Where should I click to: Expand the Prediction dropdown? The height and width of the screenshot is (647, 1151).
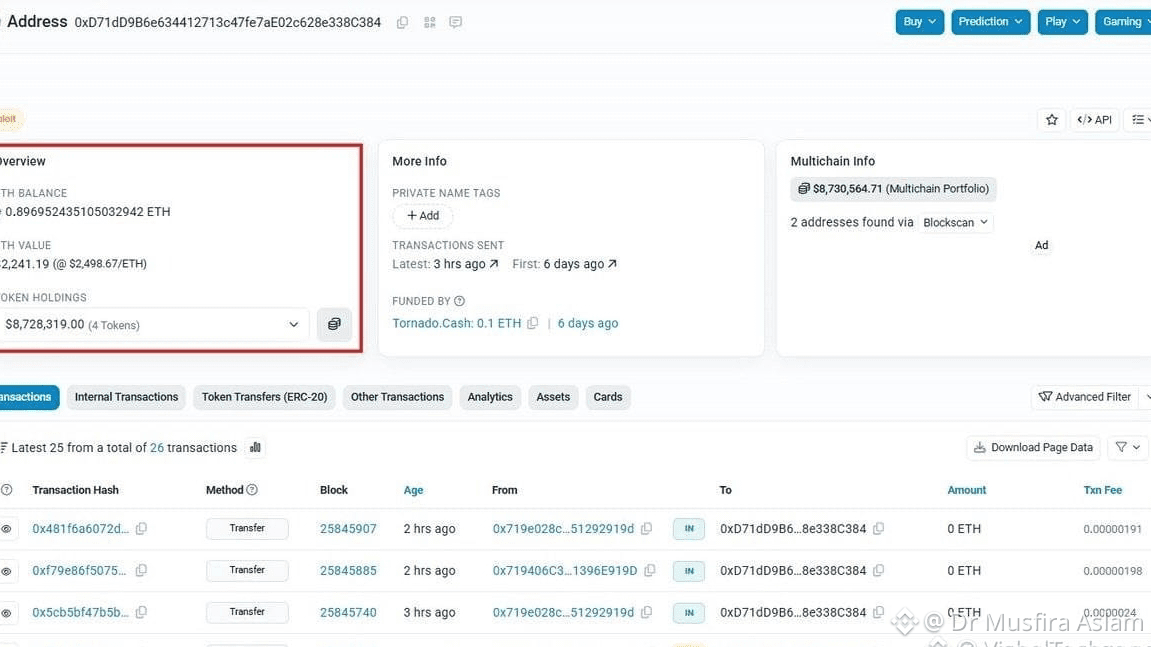tap(990, 22)
